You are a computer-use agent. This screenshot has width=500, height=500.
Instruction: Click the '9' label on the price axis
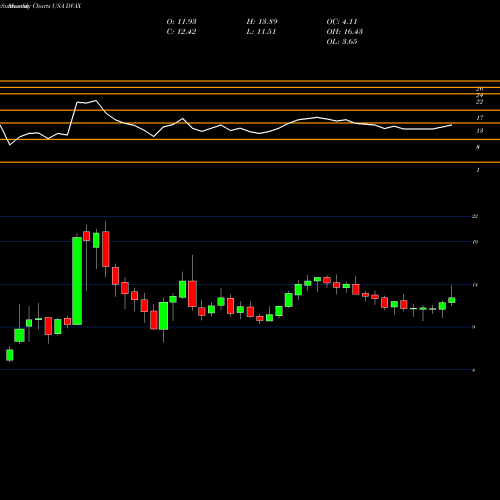click(x=474, y=327)
